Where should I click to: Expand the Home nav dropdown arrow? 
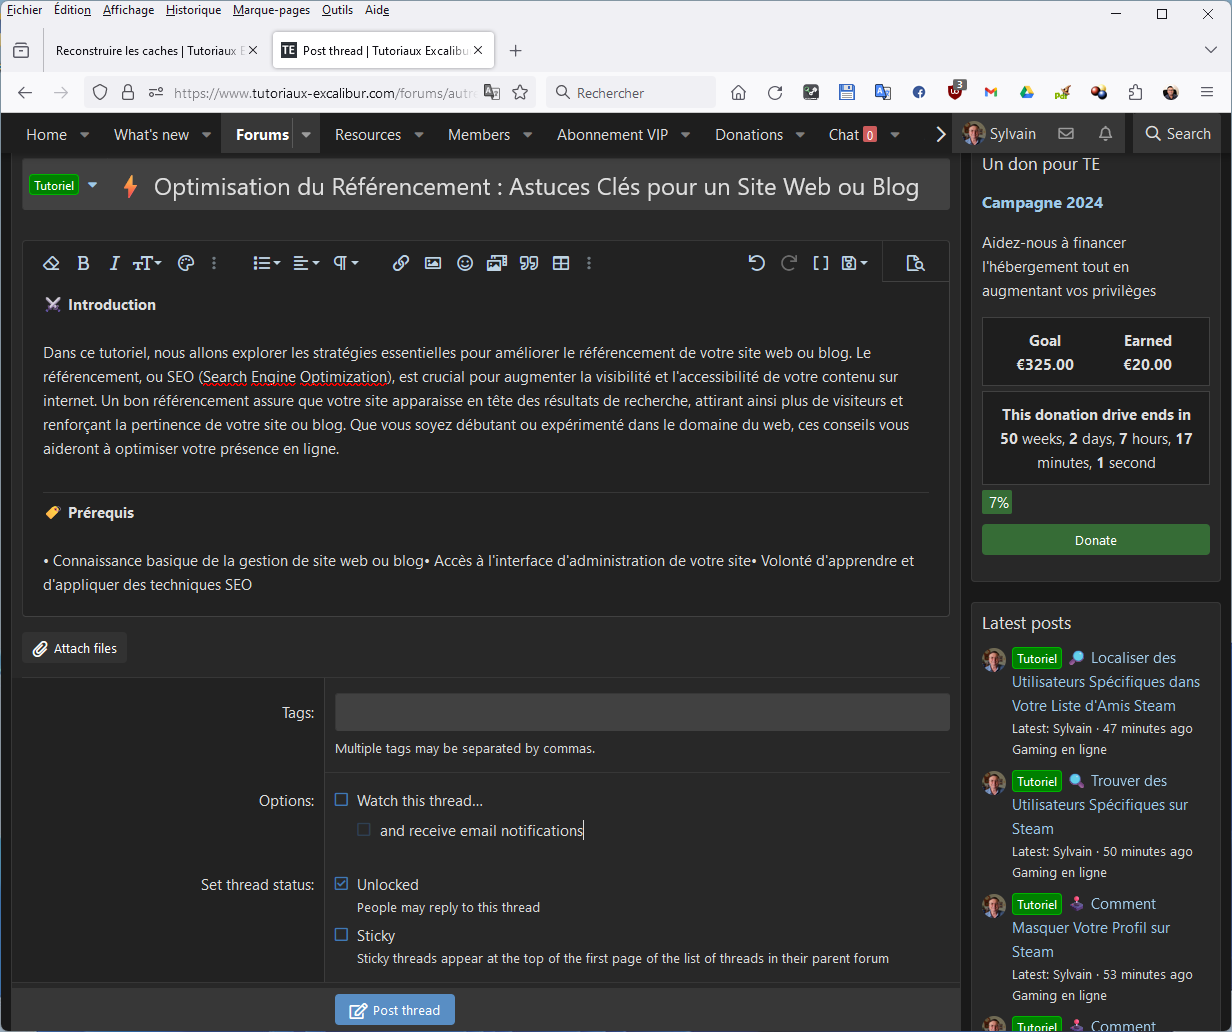(84, 134)
